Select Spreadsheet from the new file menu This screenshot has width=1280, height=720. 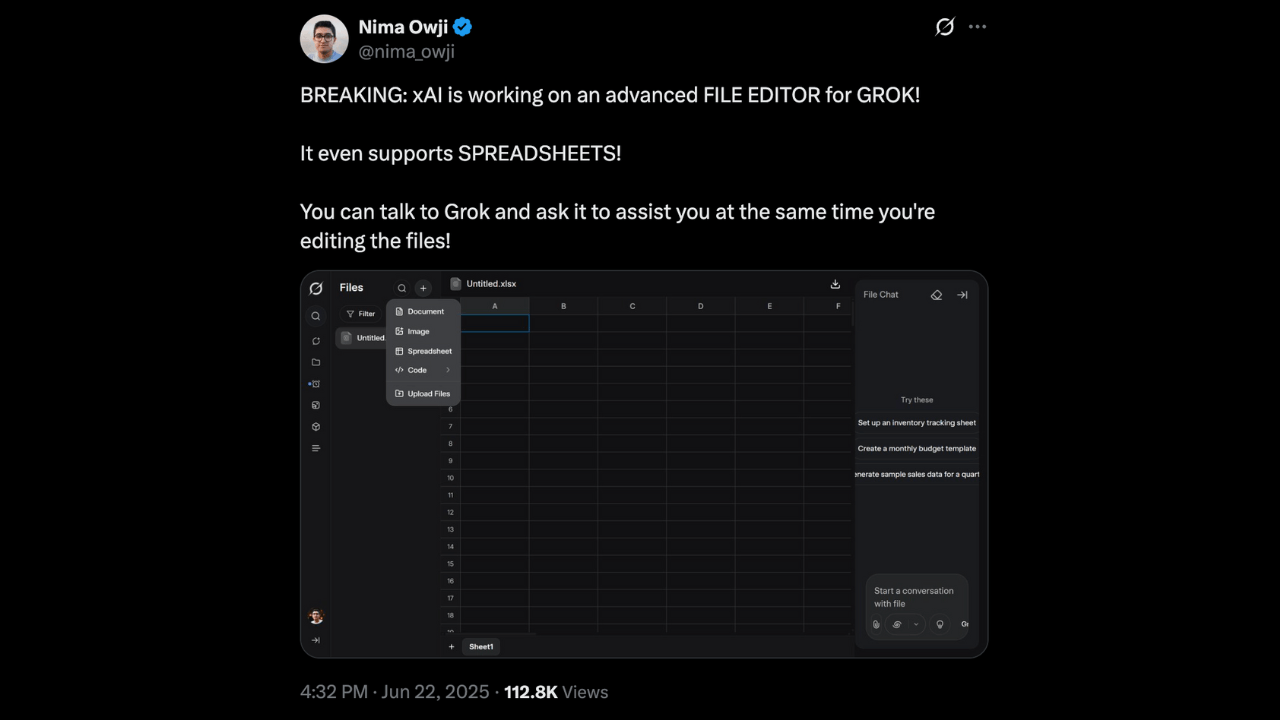pyautogui.click(x=429, y=351)
